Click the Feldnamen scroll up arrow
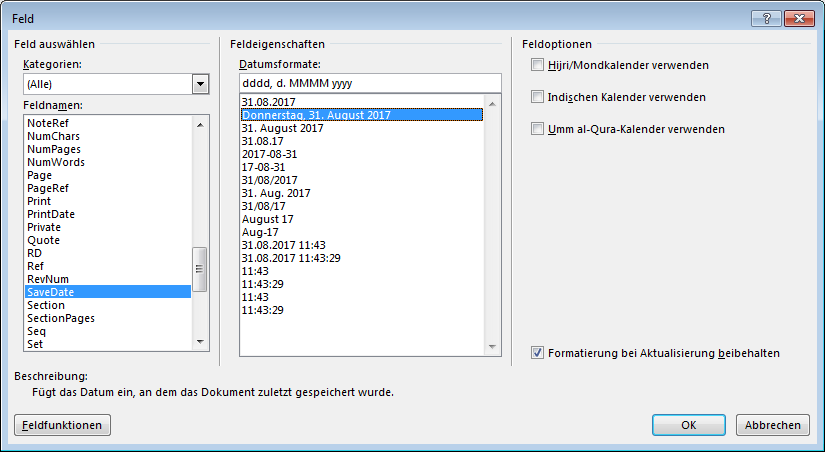 [200, 125]
